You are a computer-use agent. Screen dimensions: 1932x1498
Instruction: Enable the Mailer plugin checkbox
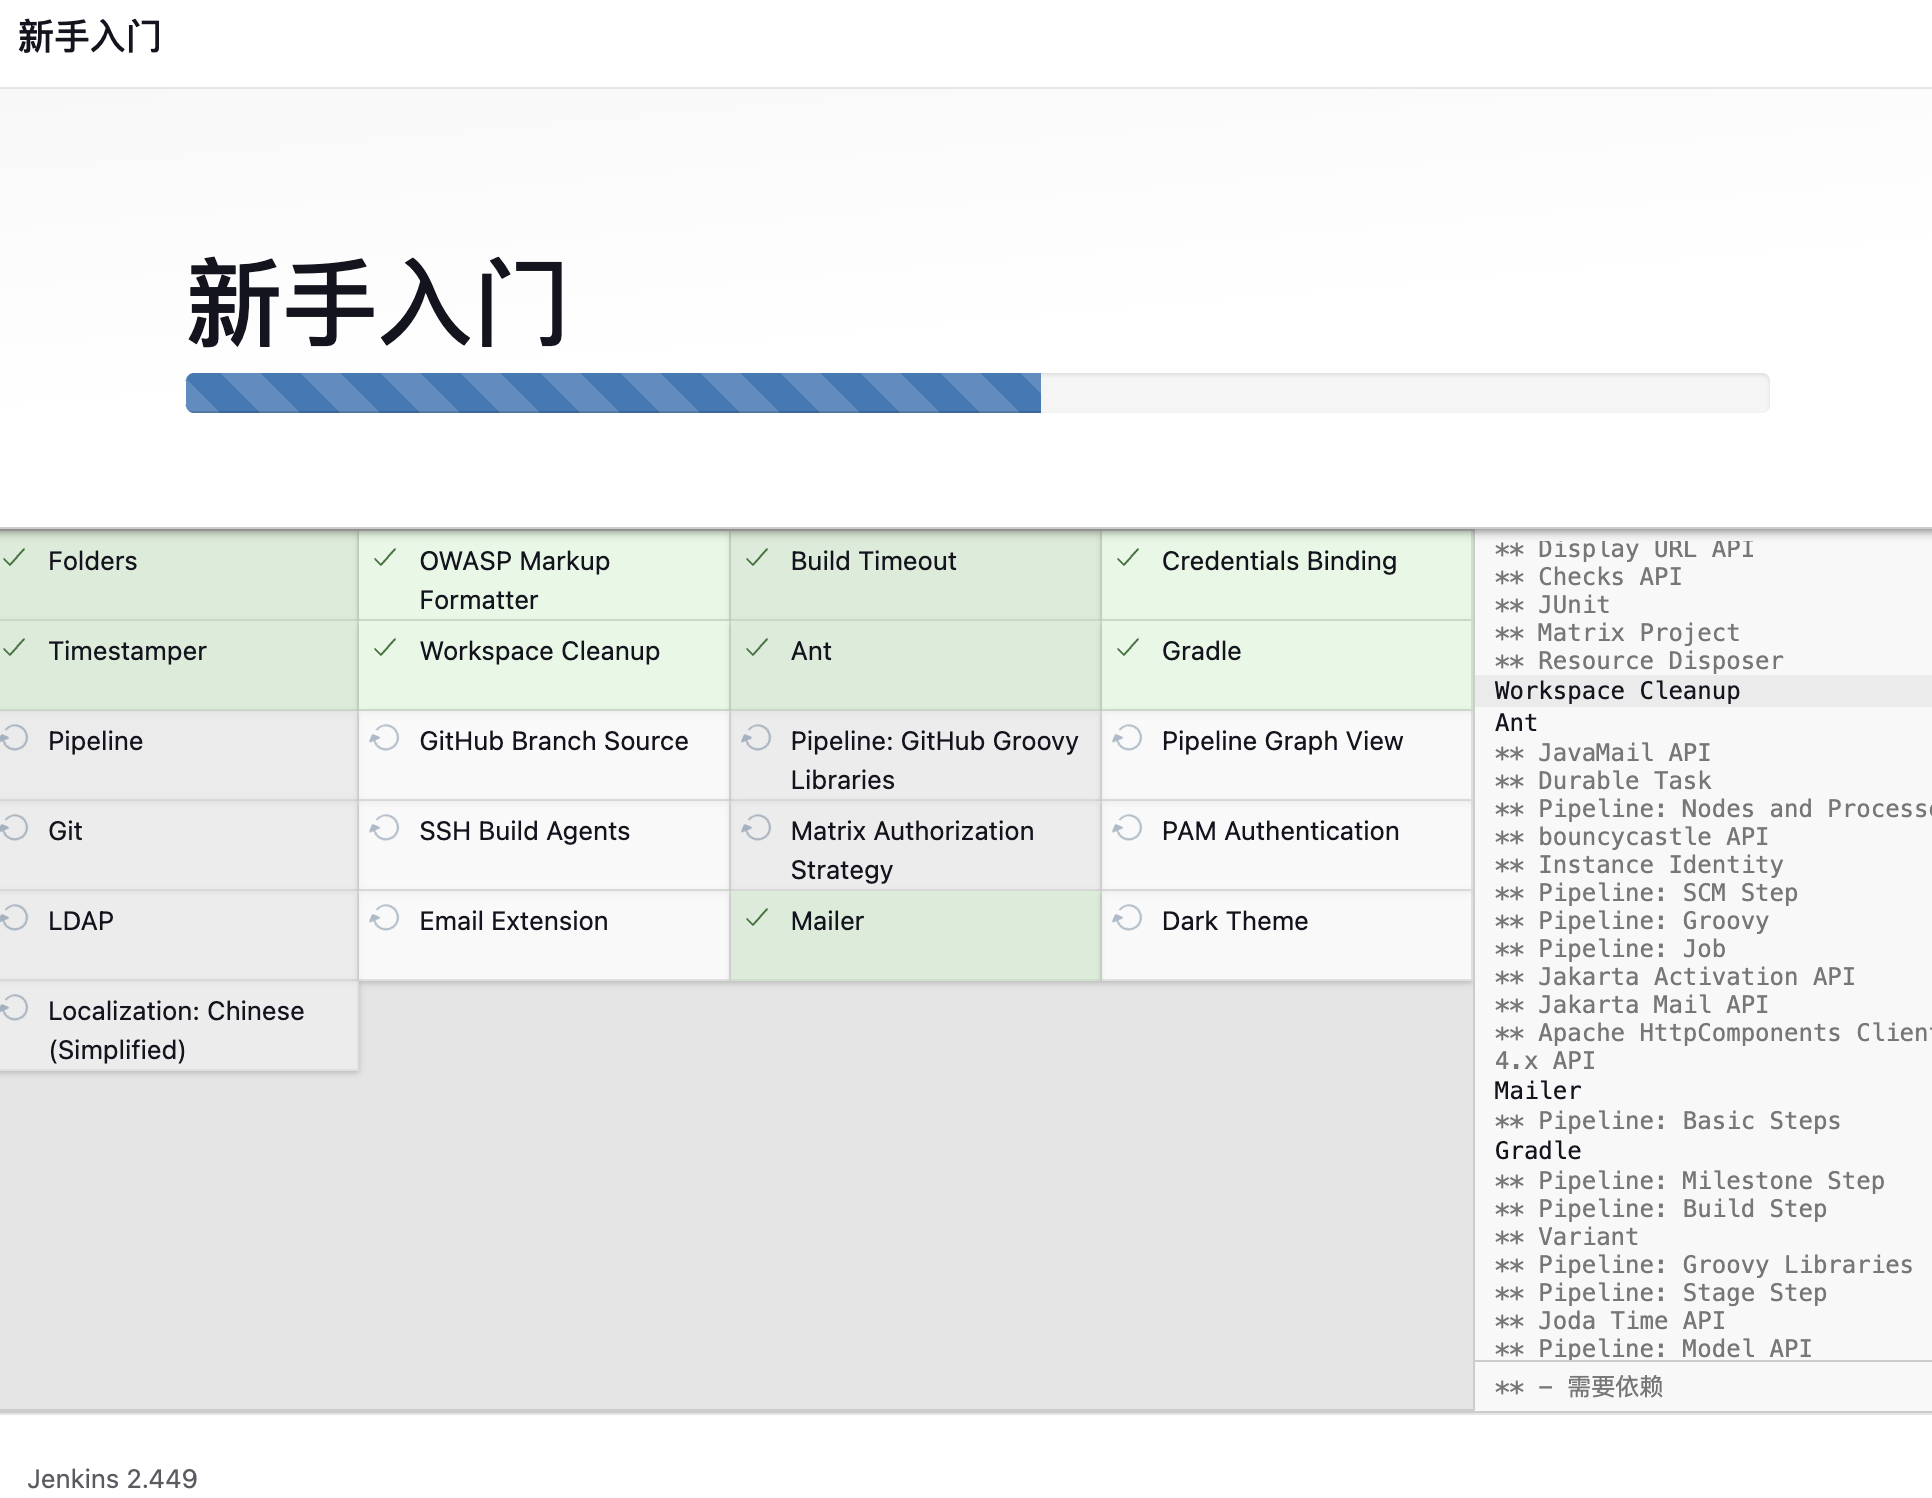pos(759,919)
